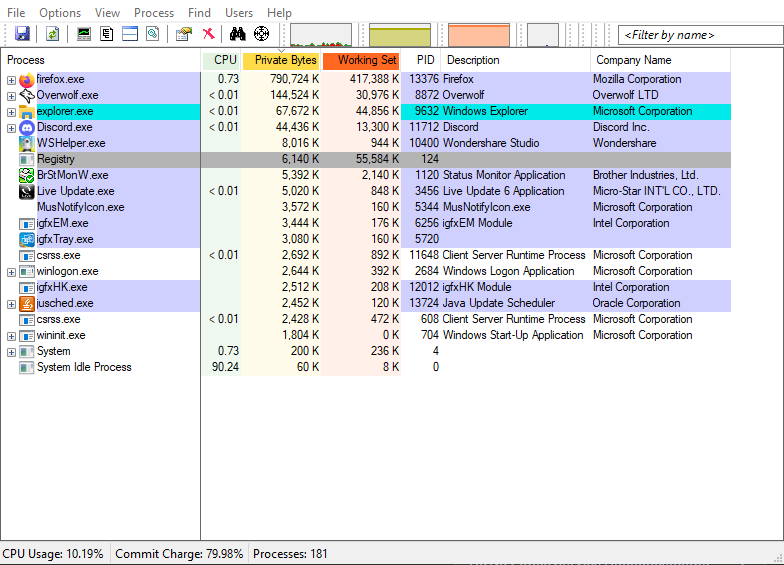
Task: Expand the wininit.exe process tree
Action: [11, 336]
